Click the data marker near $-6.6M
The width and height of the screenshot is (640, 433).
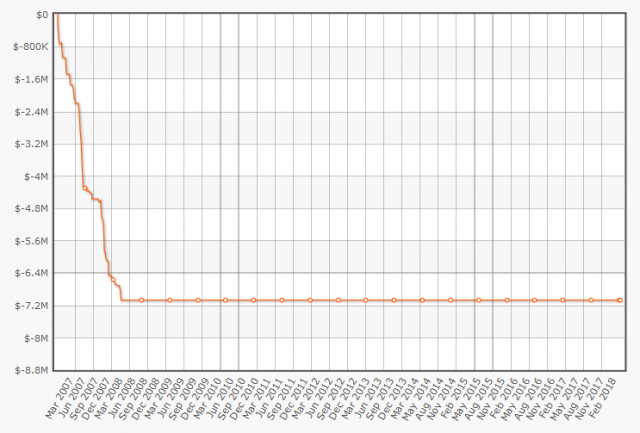(x=113, y=280)
